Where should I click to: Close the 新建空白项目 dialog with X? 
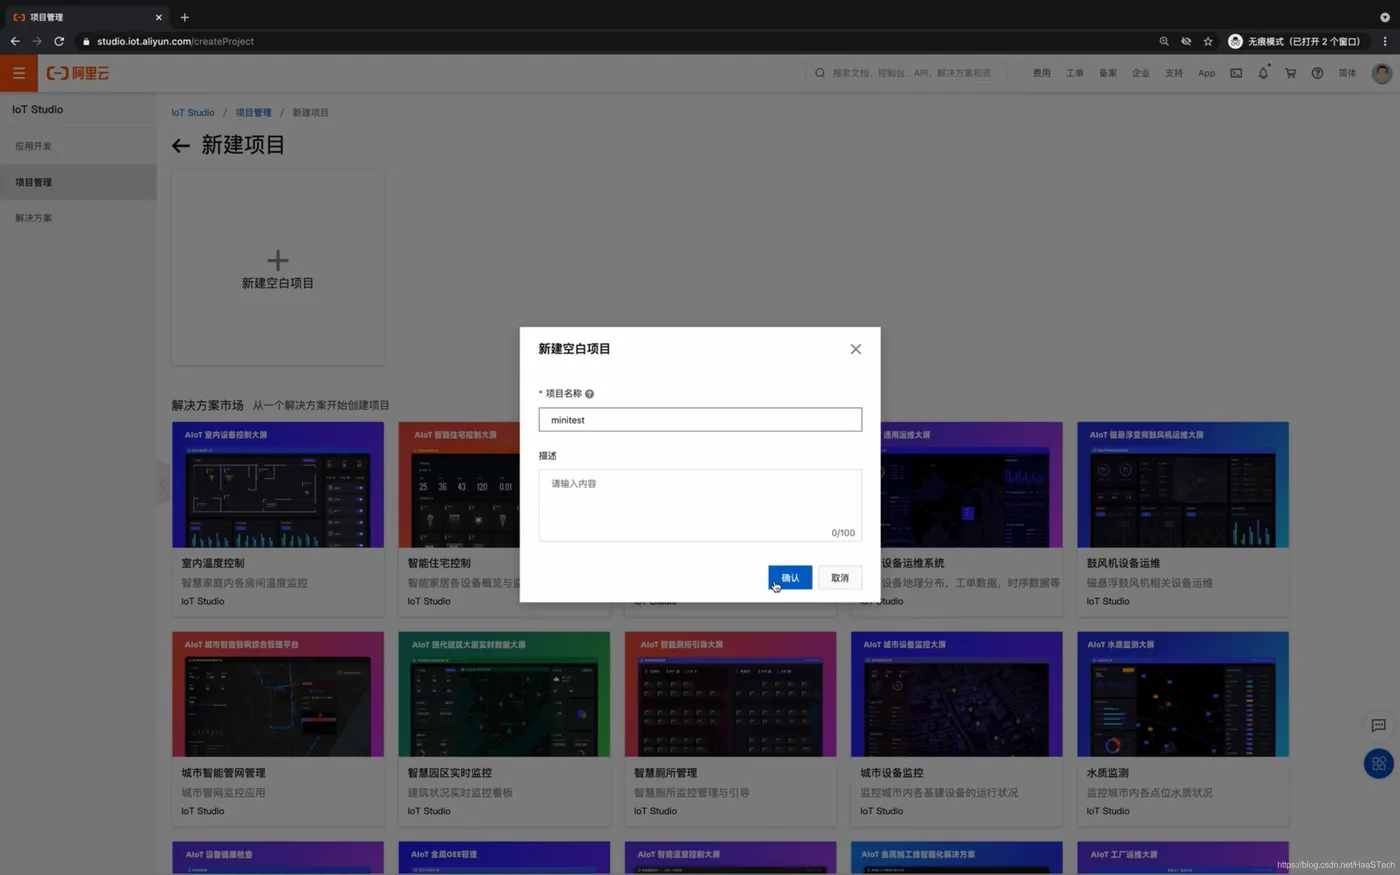[855, 349]
